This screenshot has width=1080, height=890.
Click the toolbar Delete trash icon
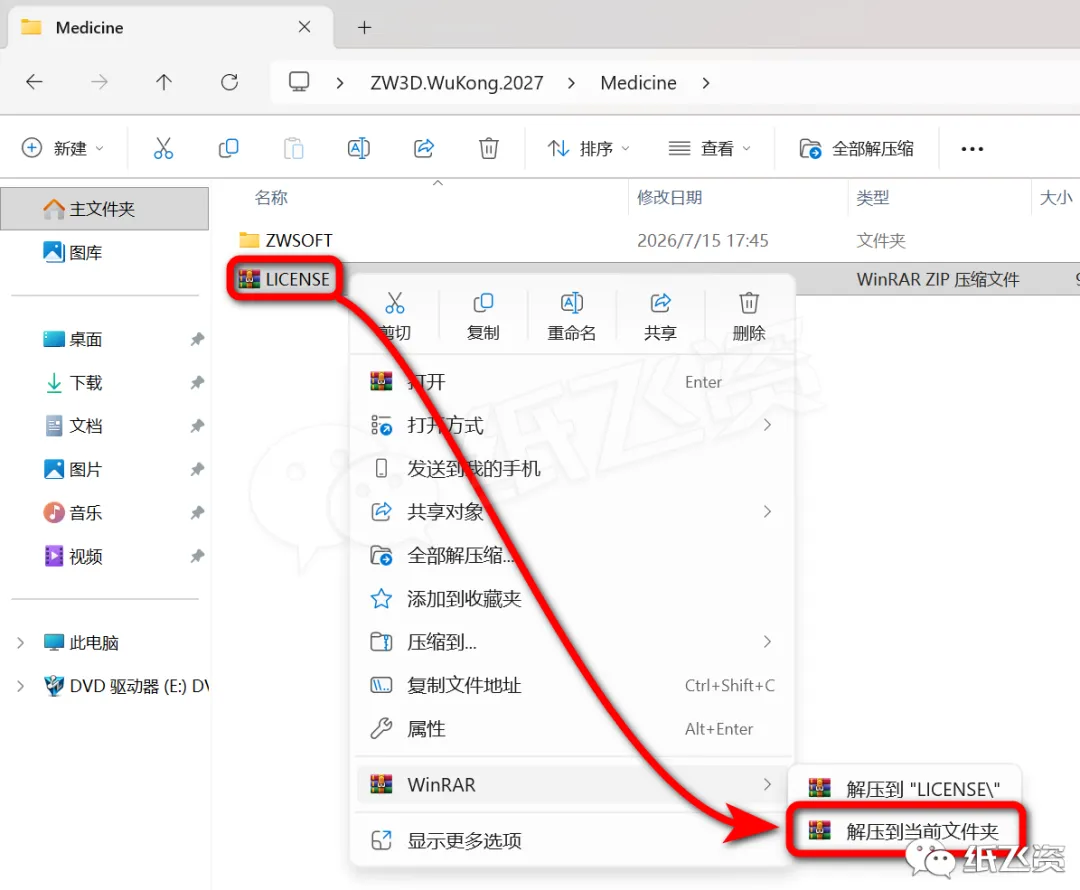point(488,148)
